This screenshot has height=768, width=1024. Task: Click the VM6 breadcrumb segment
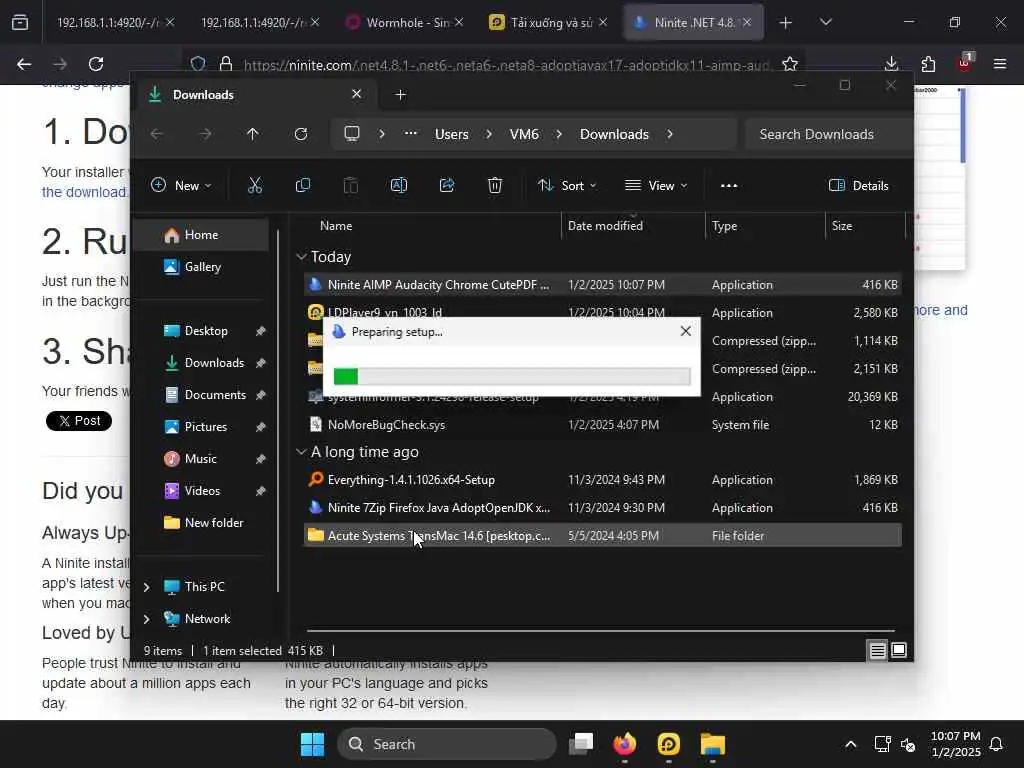(x=524, y=134)
